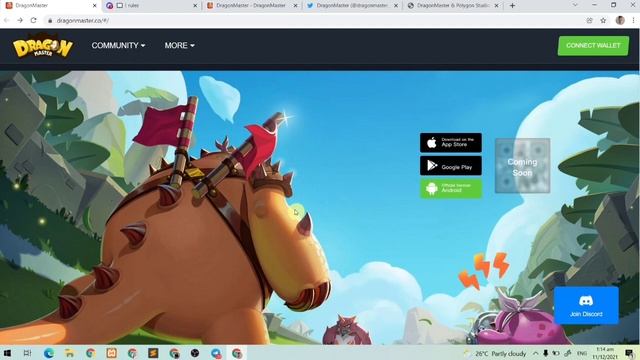Viewport: 640px width, 360px height.
Task: Open the Windows Start menu
Action: tap(7, 353)
